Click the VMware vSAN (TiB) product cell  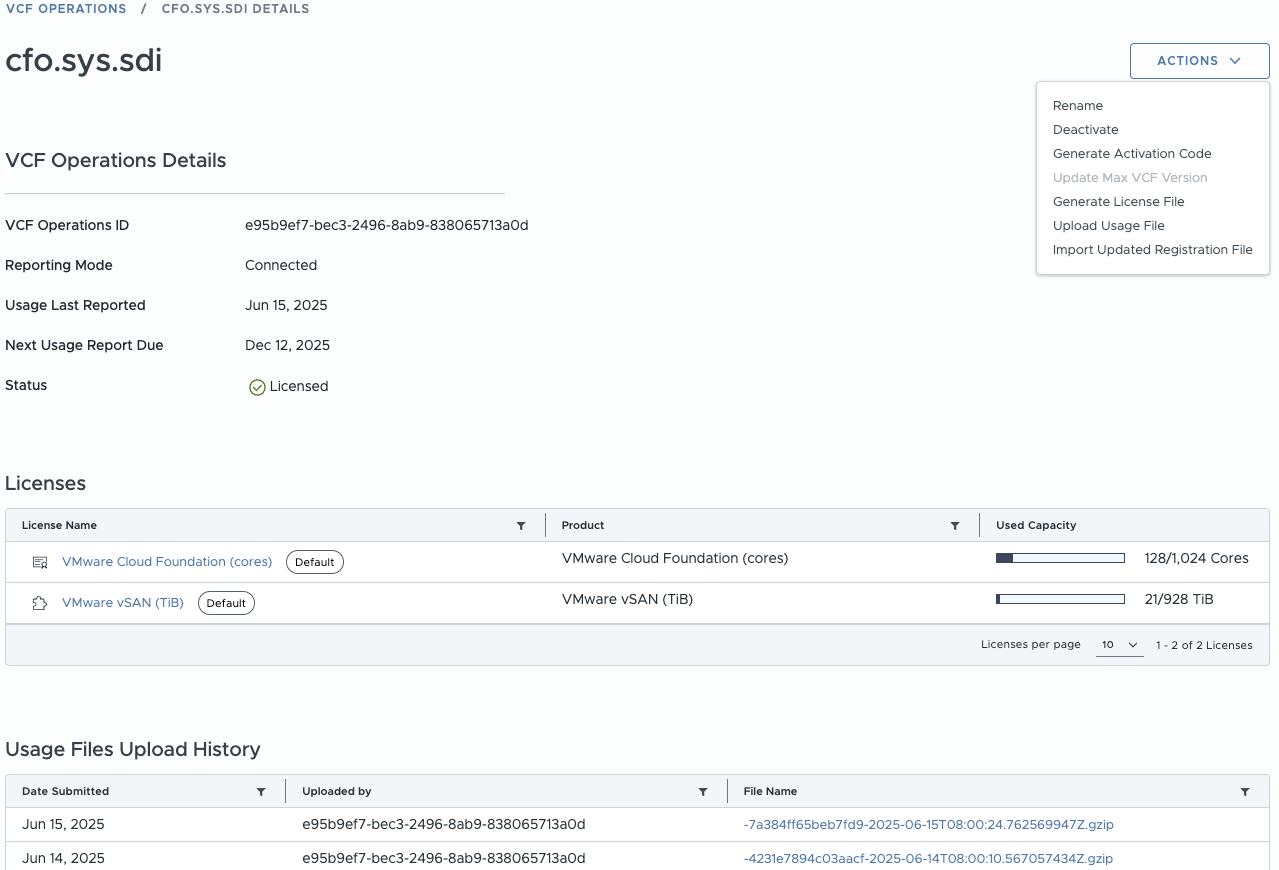[x=627, y=599]
